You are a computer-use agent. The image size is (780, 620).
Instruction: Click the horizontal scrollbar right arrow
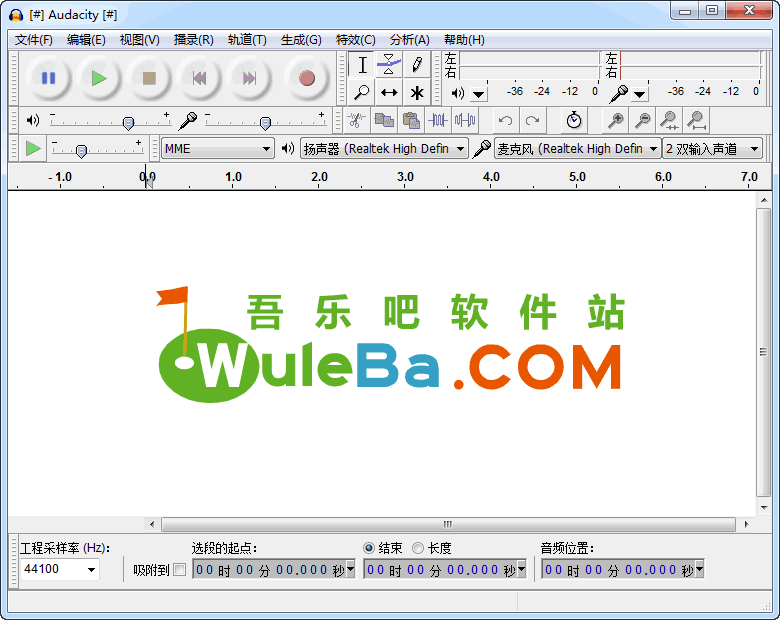tap(746, 524)
